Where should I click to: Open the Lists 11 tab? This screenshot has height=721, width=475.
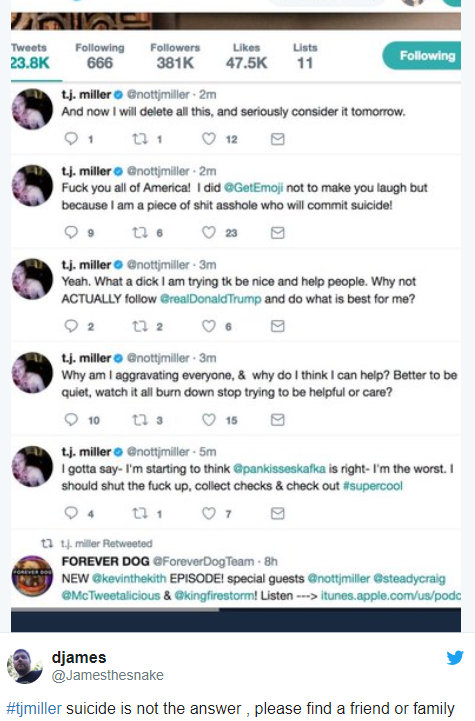click(305, 56)
